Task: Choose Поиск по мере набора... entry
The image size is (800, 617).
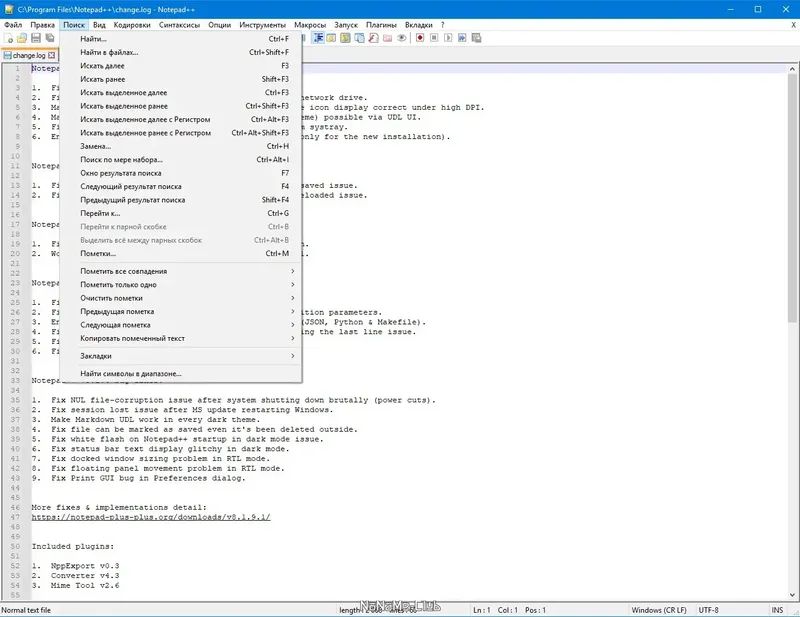Action: (x=181, y=160)
